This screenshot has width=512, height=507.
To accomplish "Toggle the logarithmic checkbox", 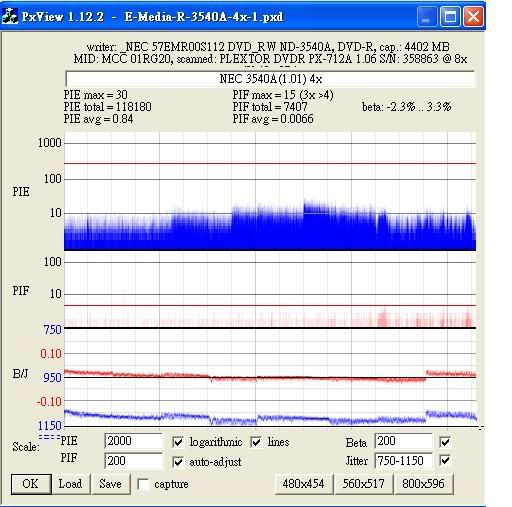I will [178, 442].
